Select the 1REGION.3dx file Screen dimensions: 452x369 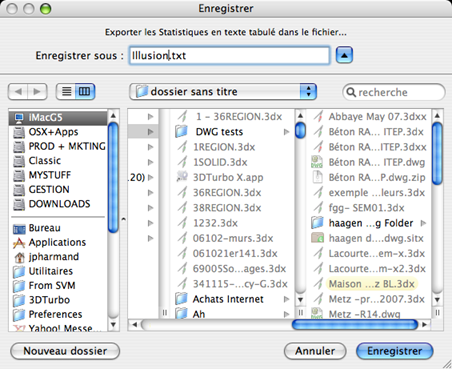point(216,147)
